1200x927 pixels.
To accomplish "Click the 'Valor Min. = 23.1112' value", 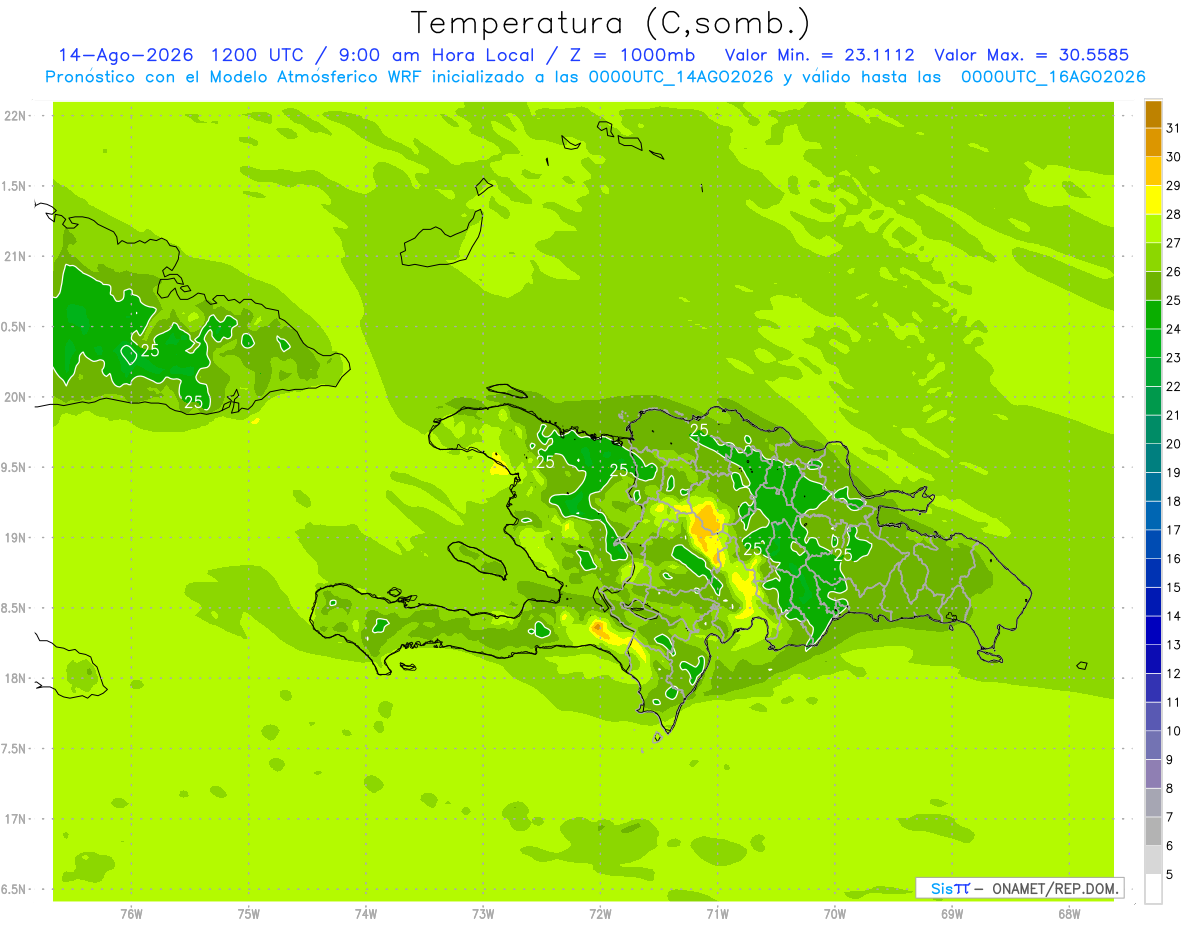I will 819,55.
